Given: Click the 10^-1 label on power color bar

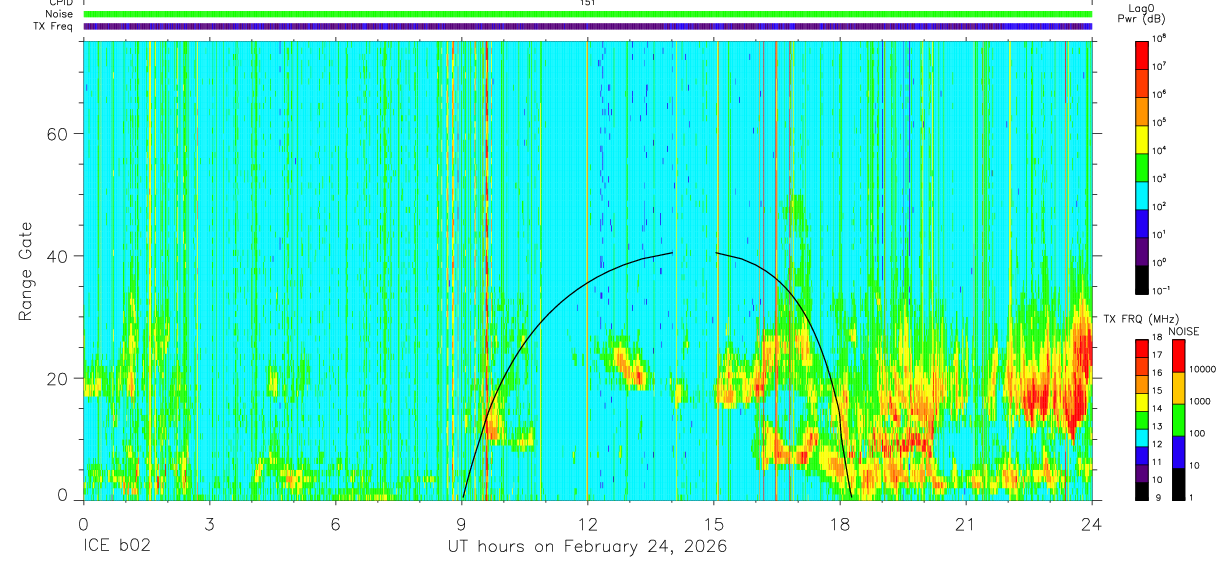Looking at the screenshot, I should click(x=1162, y=289).
